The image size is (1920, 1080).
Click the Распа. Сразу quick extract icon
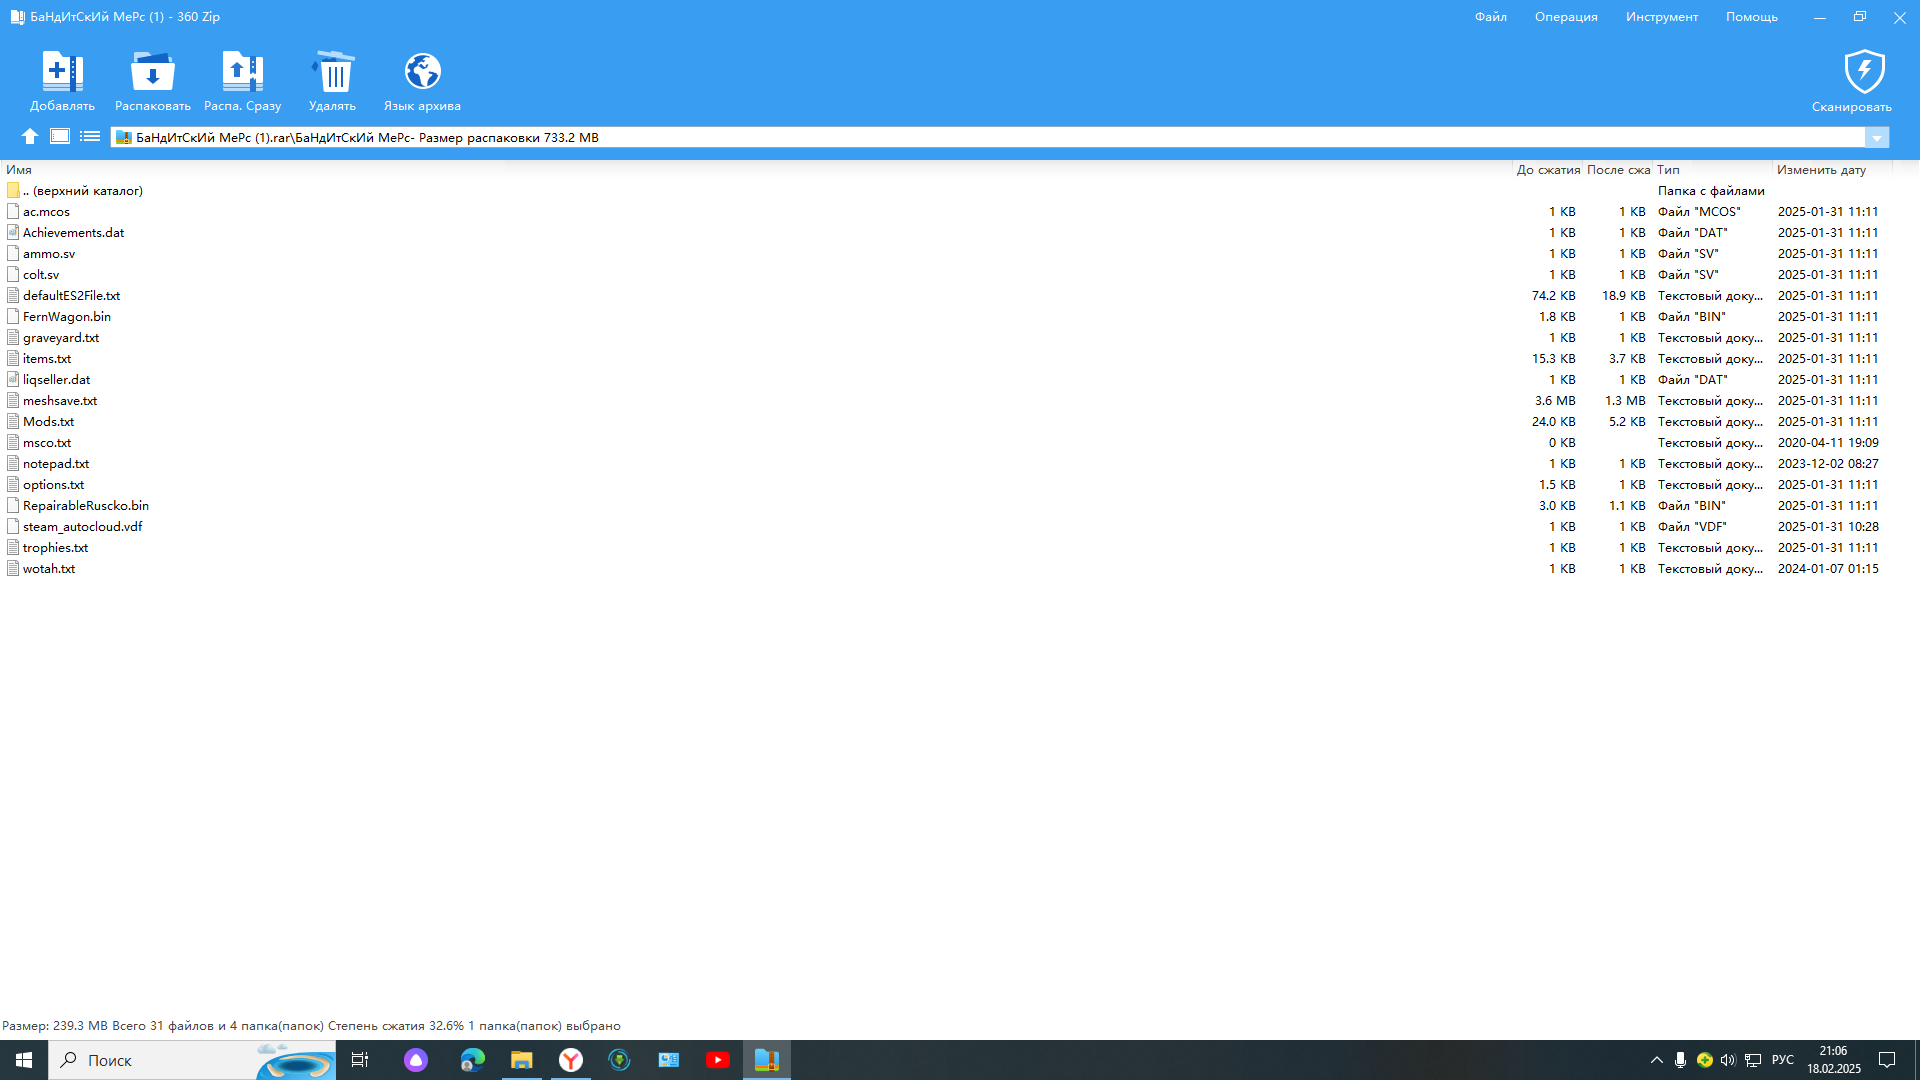pos(242,72)
